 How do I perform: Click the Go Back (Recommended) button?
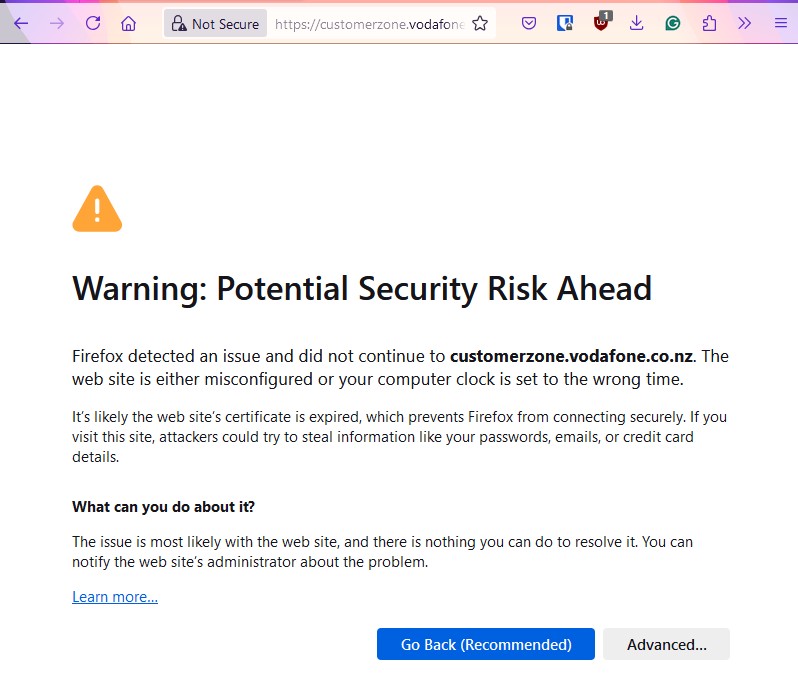tap(486, 645)
